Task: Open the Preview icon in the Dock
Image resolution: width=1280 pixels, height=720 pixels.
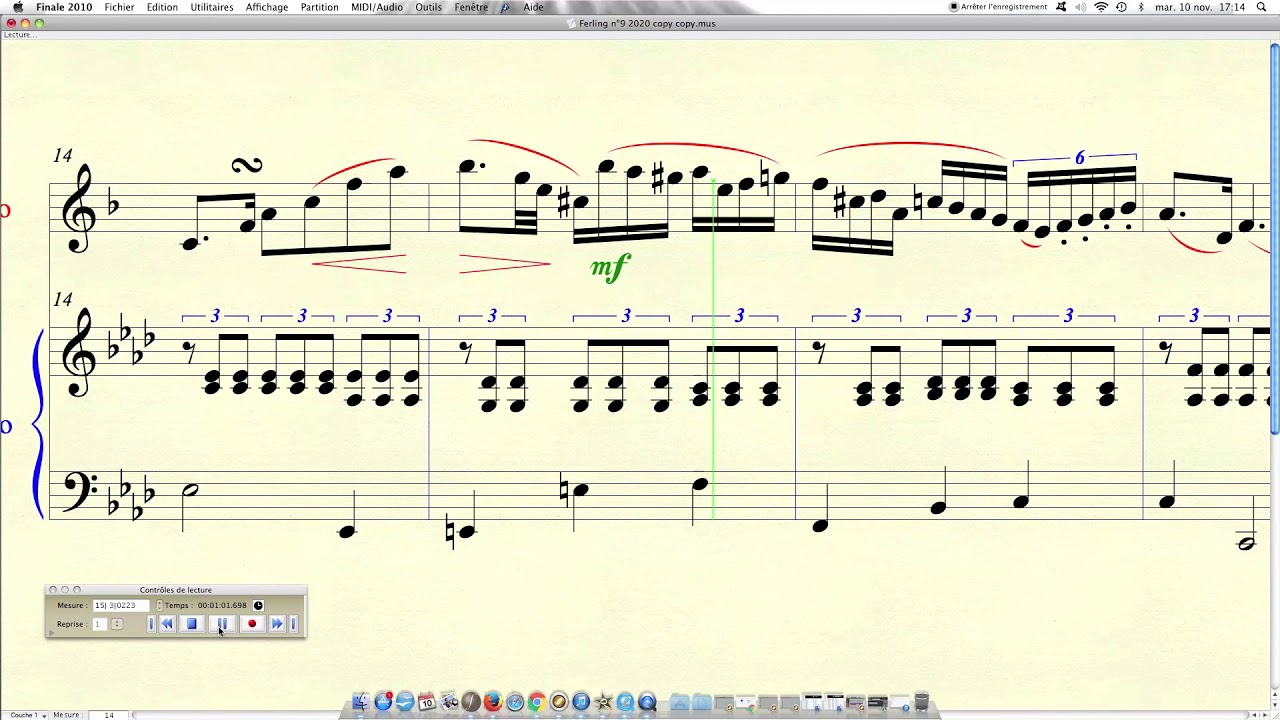Action: click(449, 702)
